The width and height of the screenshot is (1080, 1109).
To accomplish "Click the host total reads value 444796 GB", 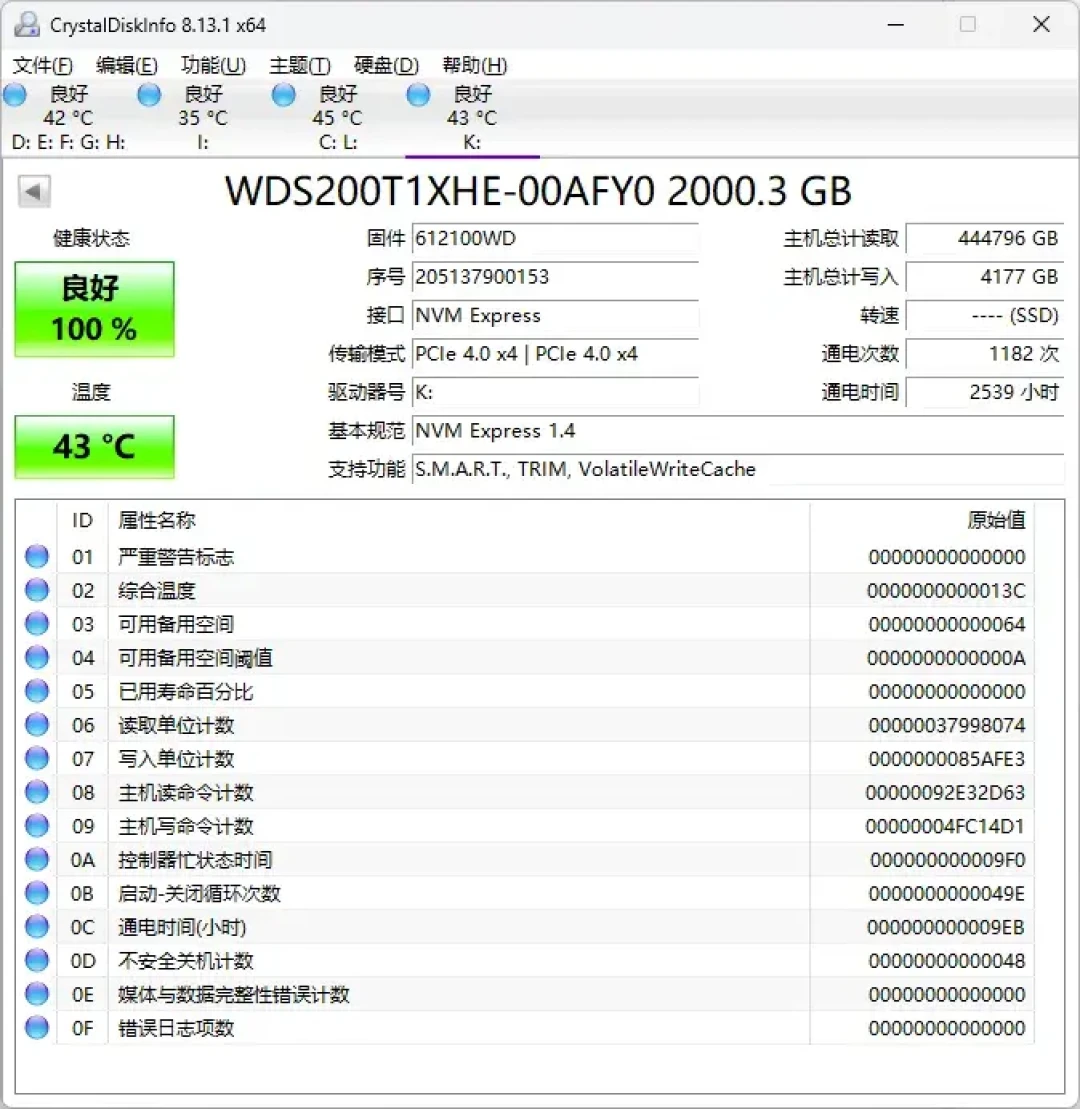I will [x=985, y=238].
